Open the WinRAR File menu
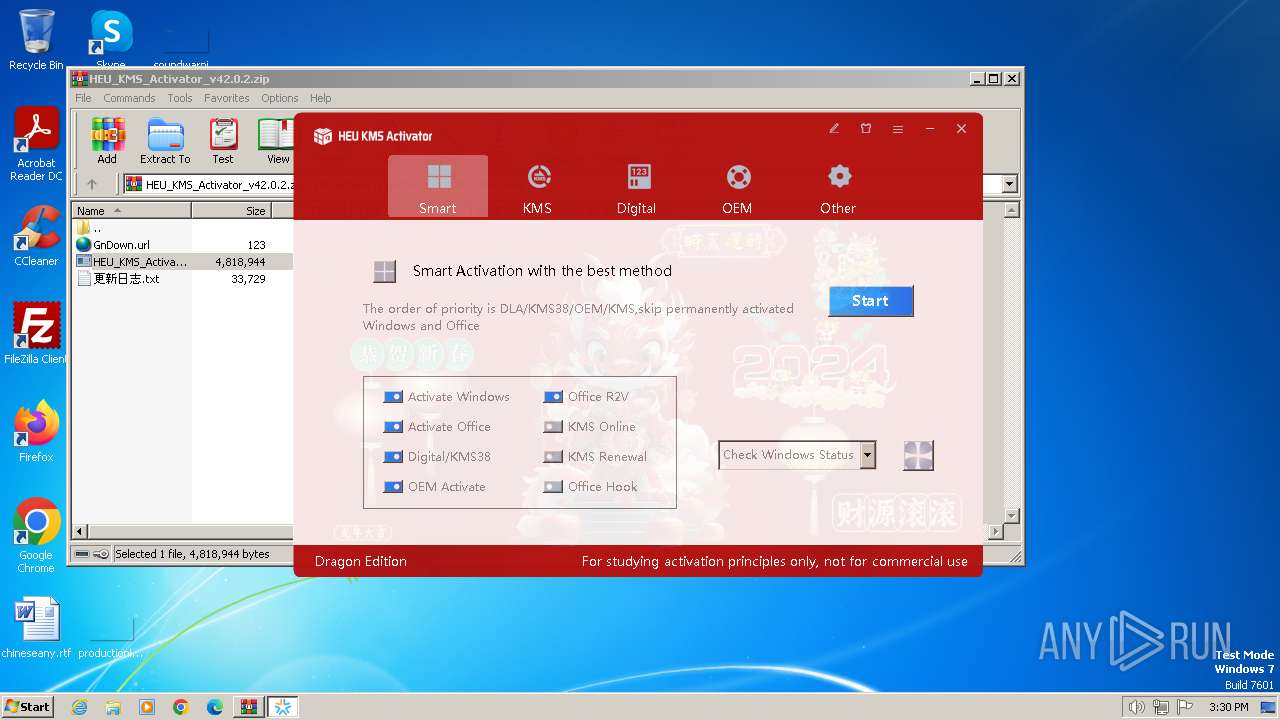Image resolution: width=1280 pixels, height=720 pixels. pyautogui.click(x=83, y=98)
